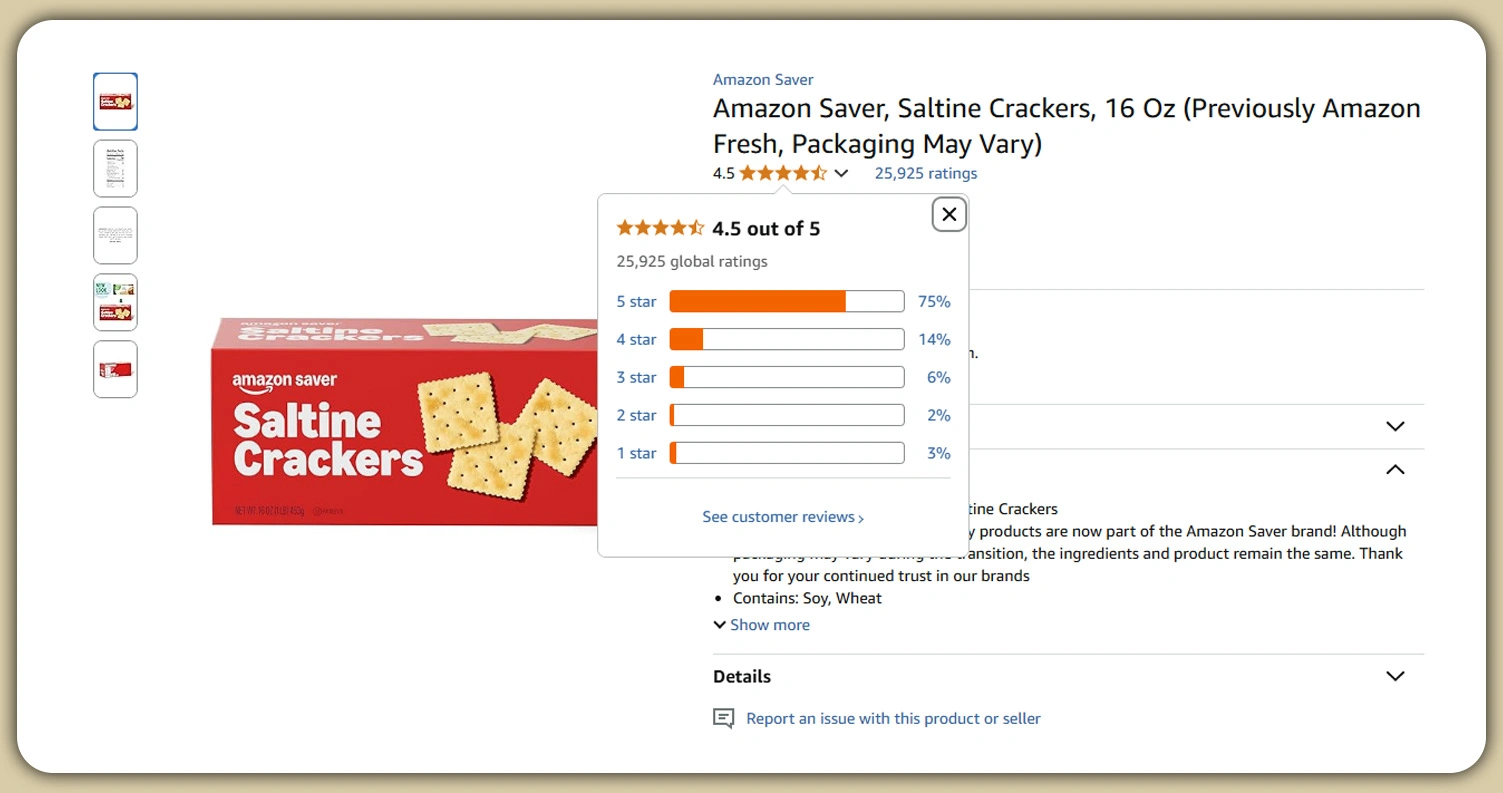The height and width of the screenshot is (793, 1503).
Task: Open See customer reviews
Action: [x=783, y=517]
